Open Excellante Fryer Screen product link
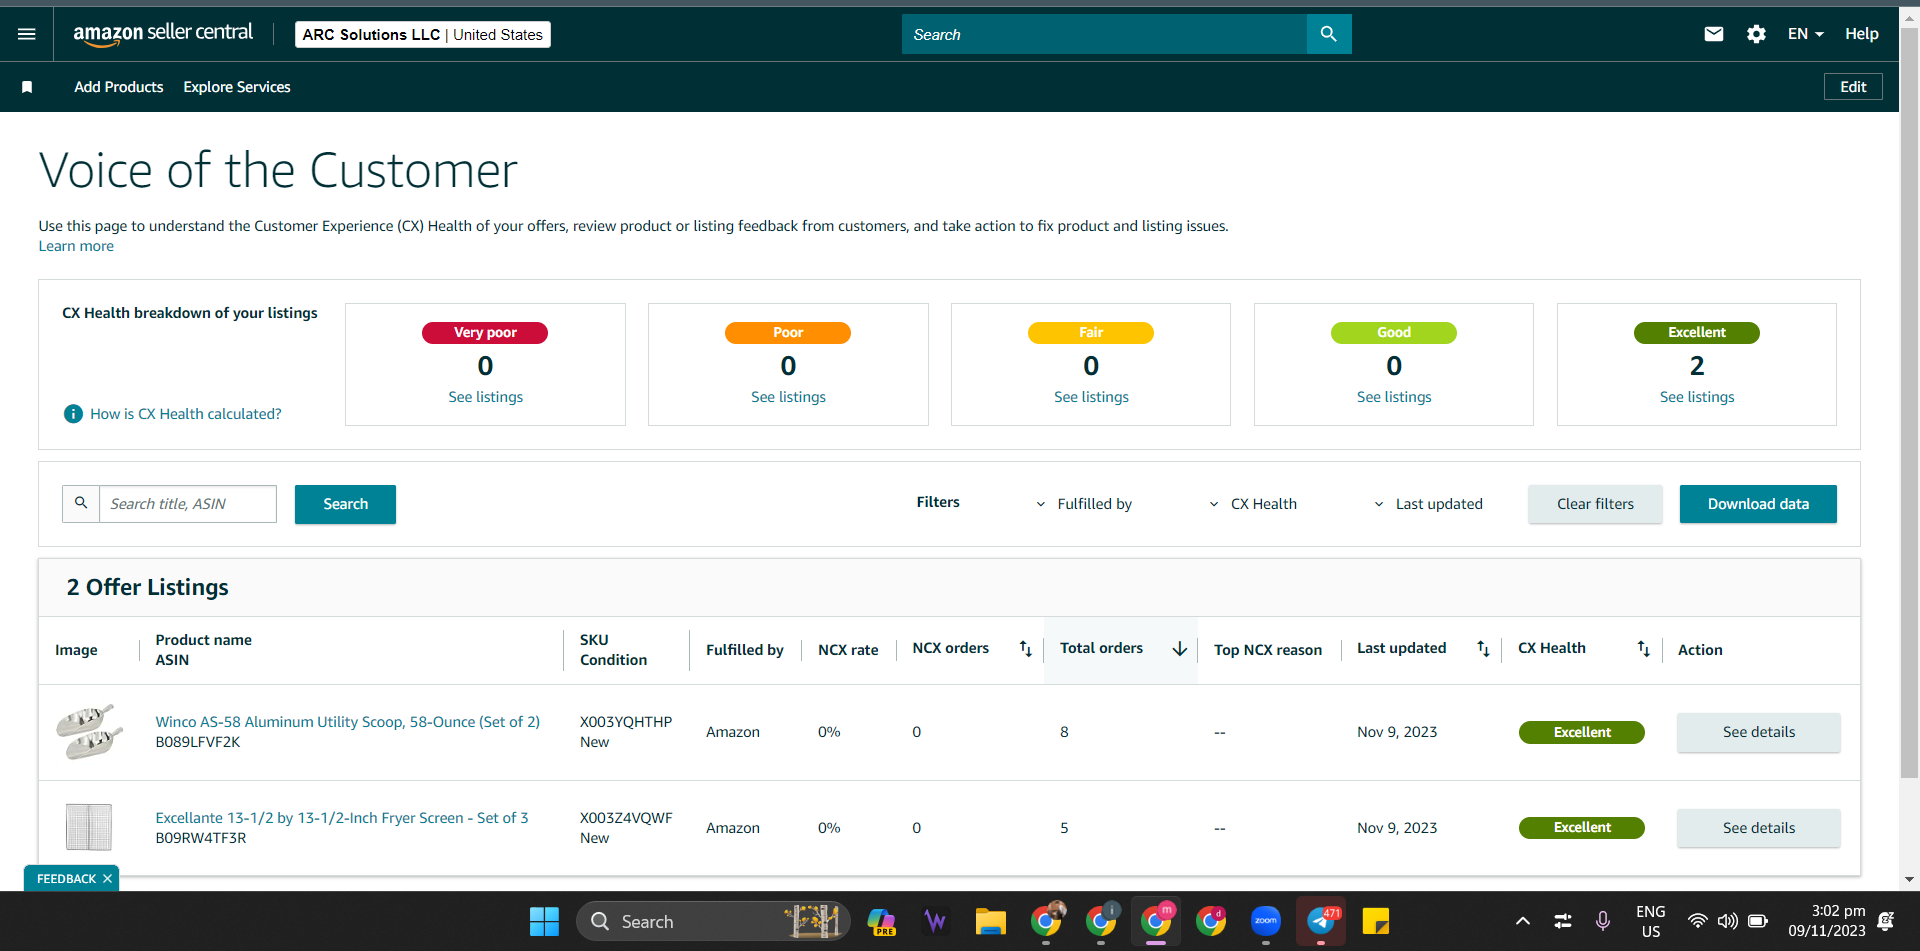Image resolution: width=1920 pixels, height=951 pixels. pos(342,818)
